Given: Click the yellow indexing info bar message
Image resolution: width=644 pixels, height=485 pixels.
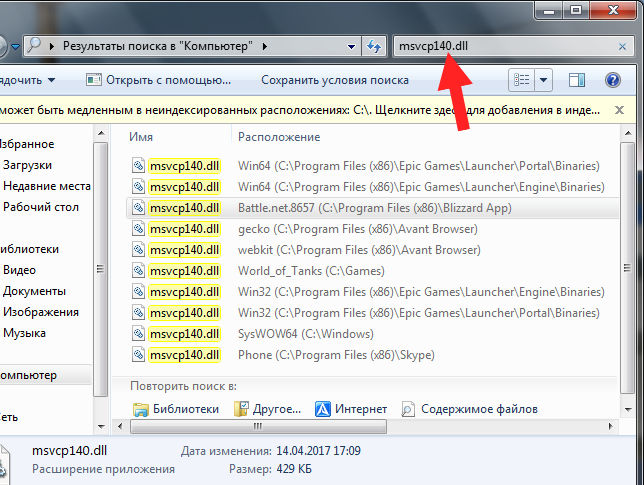Looking at the screenshot, I should click(x=300, y=110).
